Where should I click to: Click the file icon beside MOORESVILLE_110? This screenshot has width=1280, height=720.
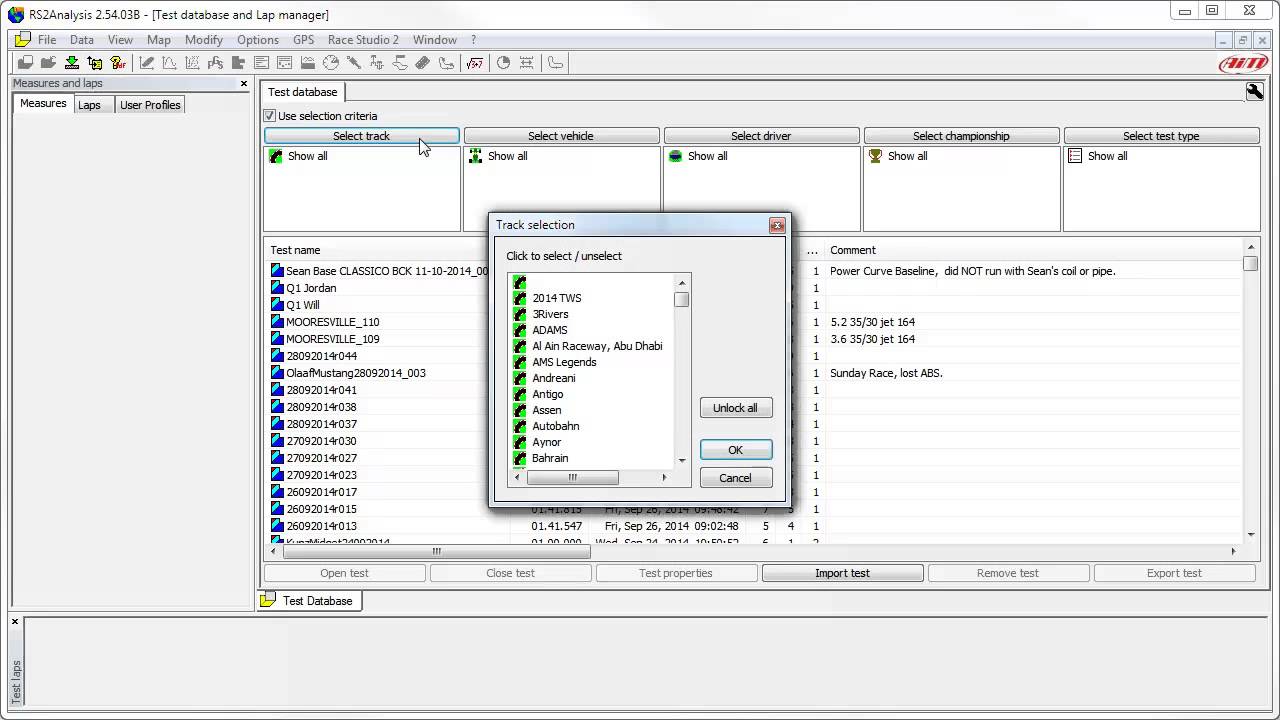(x=277, y=322)
